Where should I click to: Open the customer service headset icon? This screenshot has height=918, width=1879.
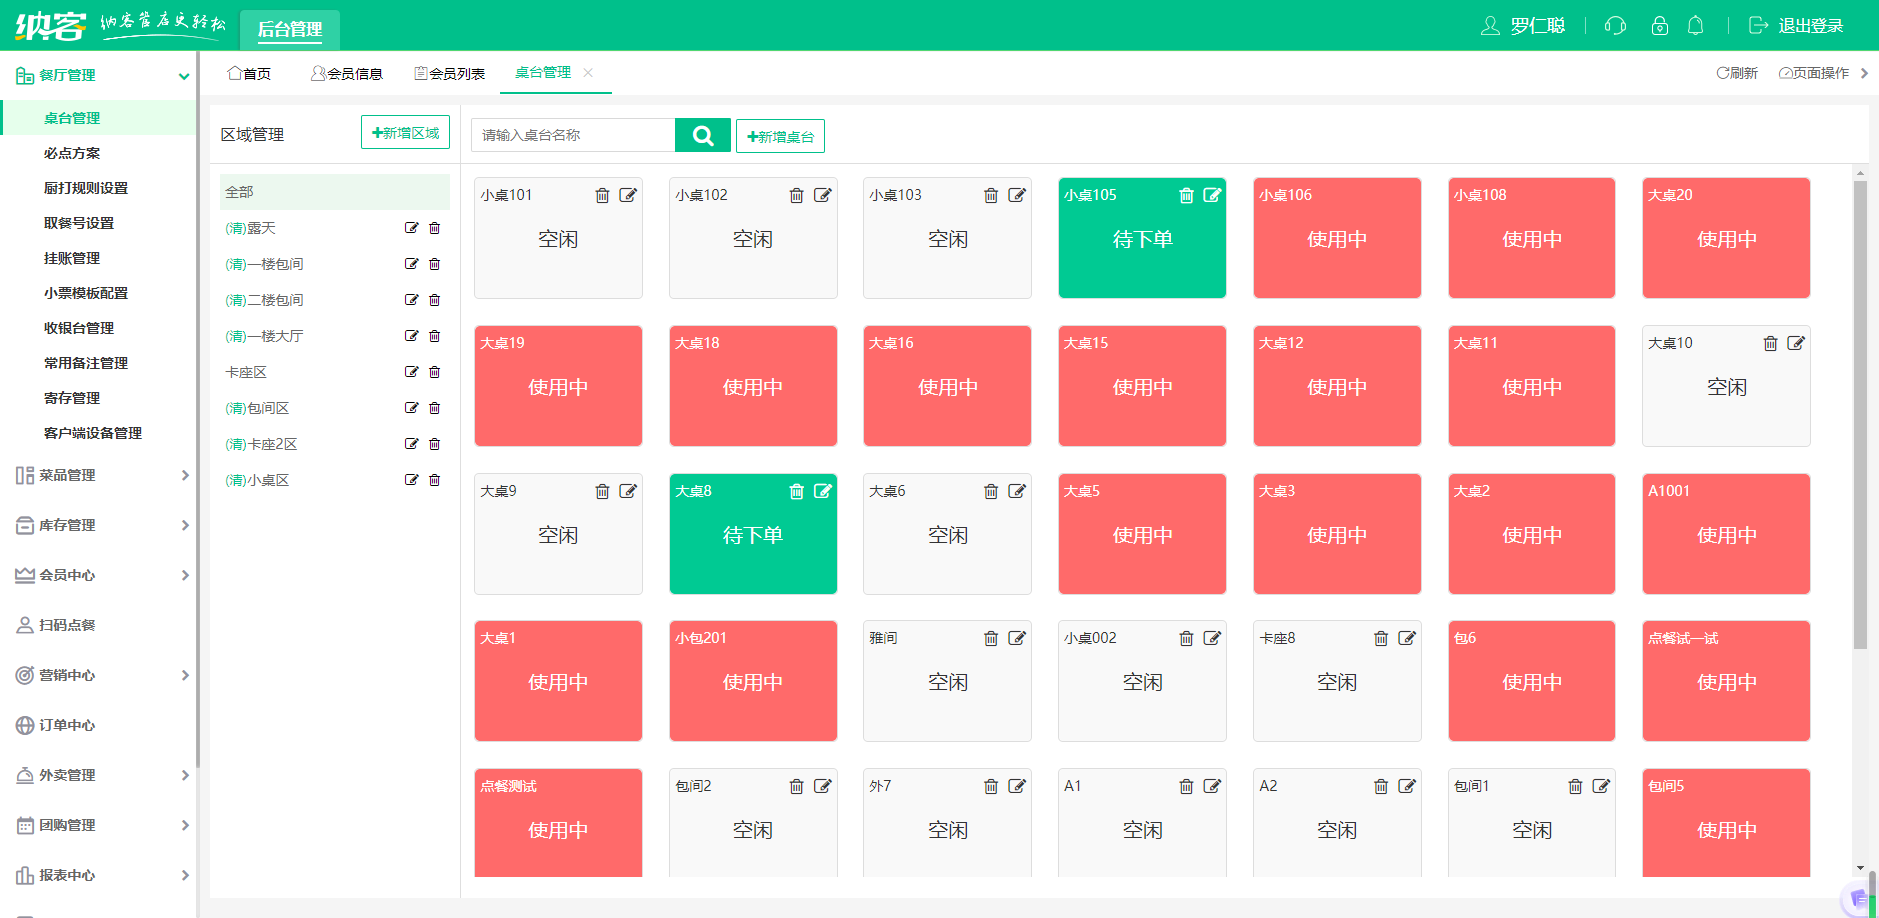coord(1615,26)
